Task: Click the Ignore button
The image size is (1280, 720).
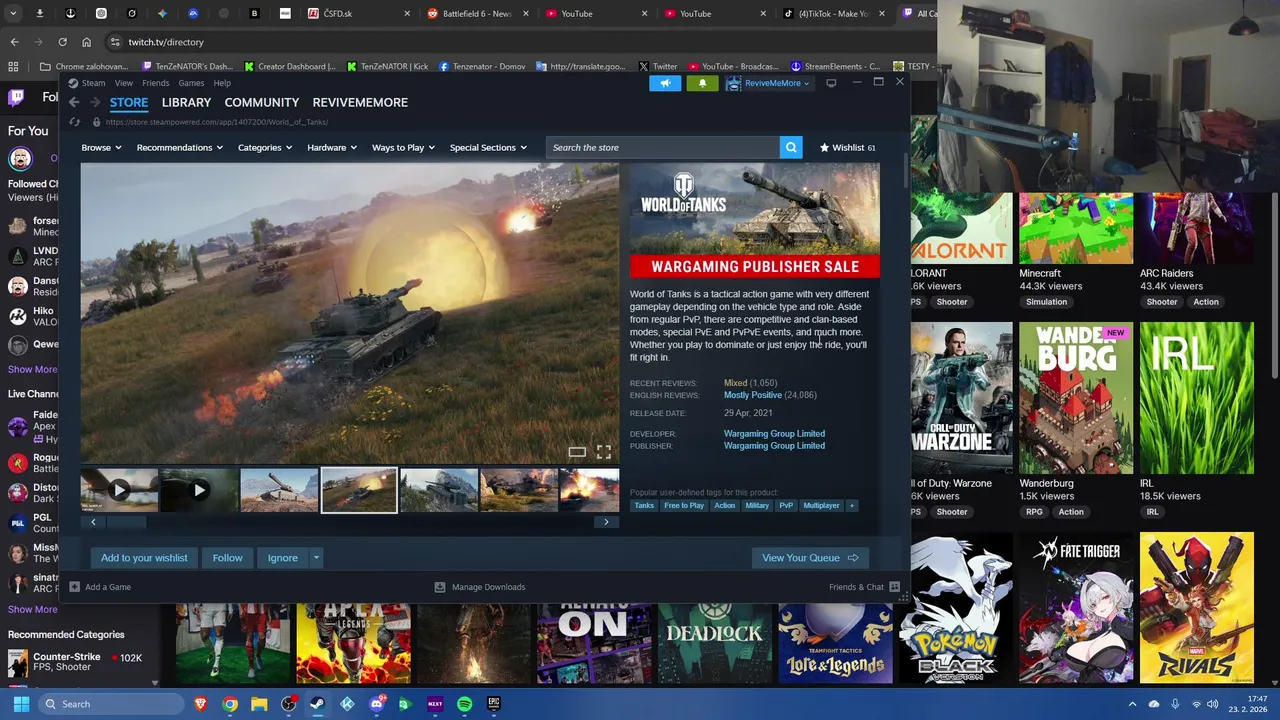Action: (282, 558)
